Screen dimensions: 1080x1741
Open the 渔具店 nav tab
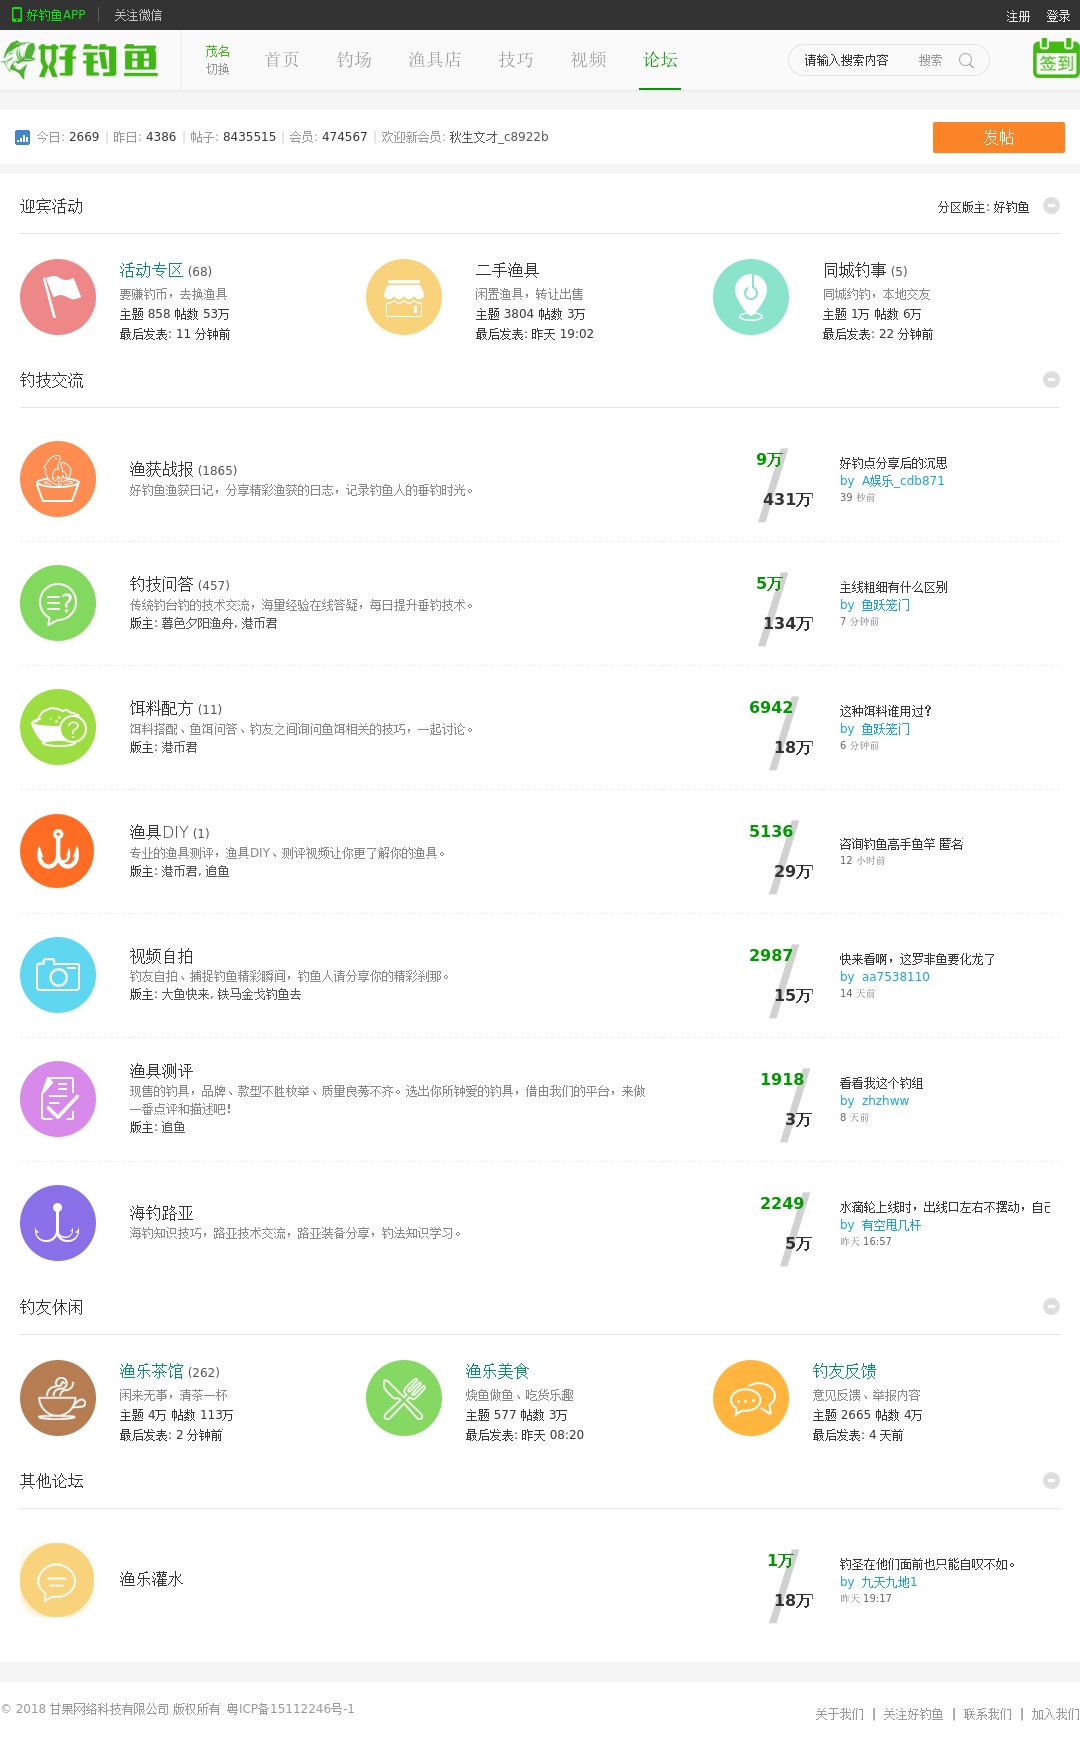(x=435, y=60)
